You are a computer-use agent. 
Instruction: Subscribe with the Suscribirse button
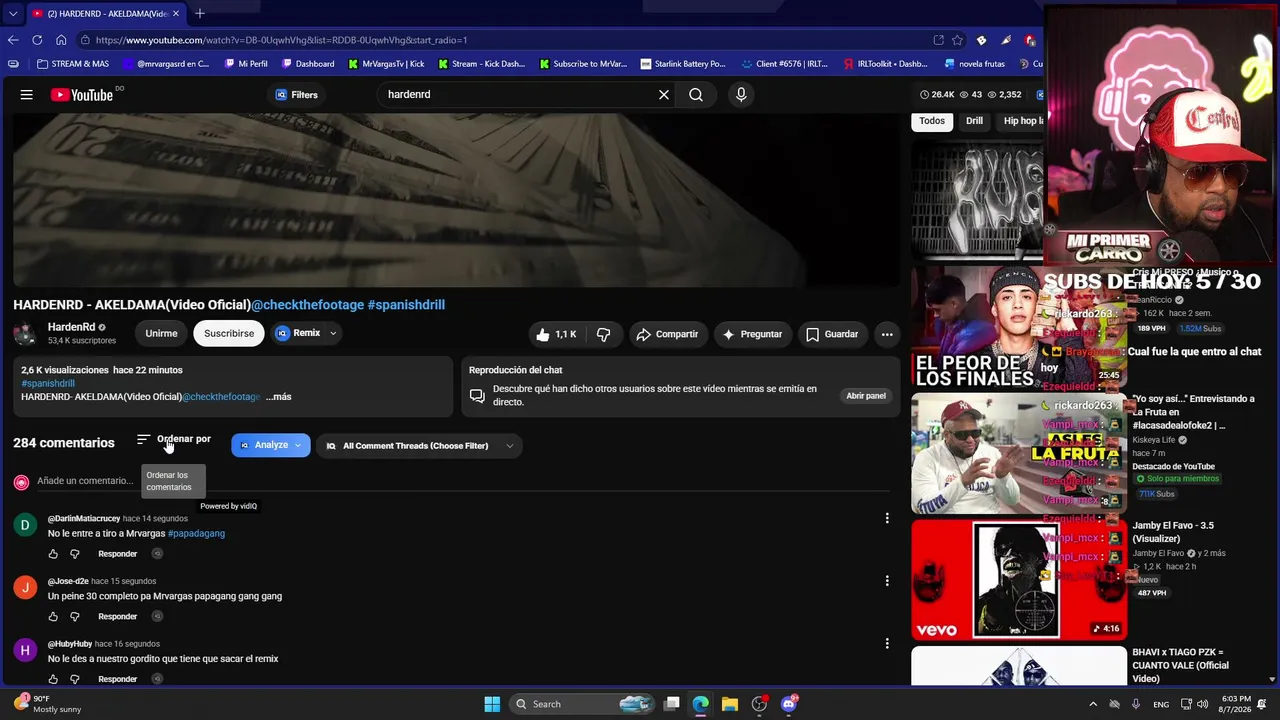[229, 334]
